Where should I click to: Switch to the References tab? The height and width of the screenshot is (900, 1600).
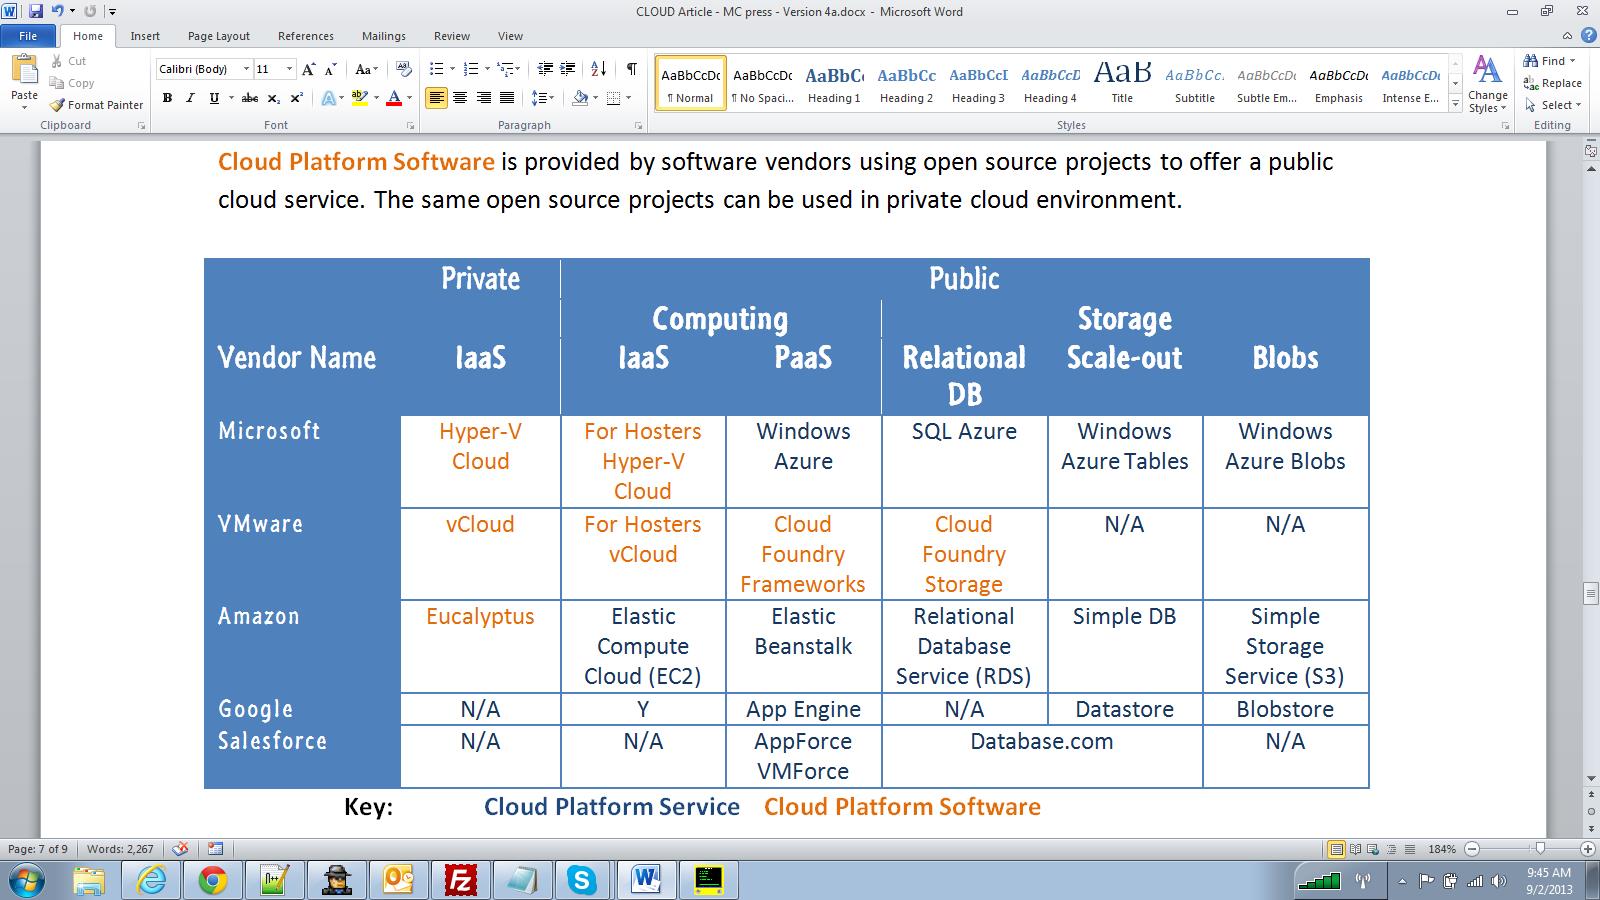tap(306, 36)
